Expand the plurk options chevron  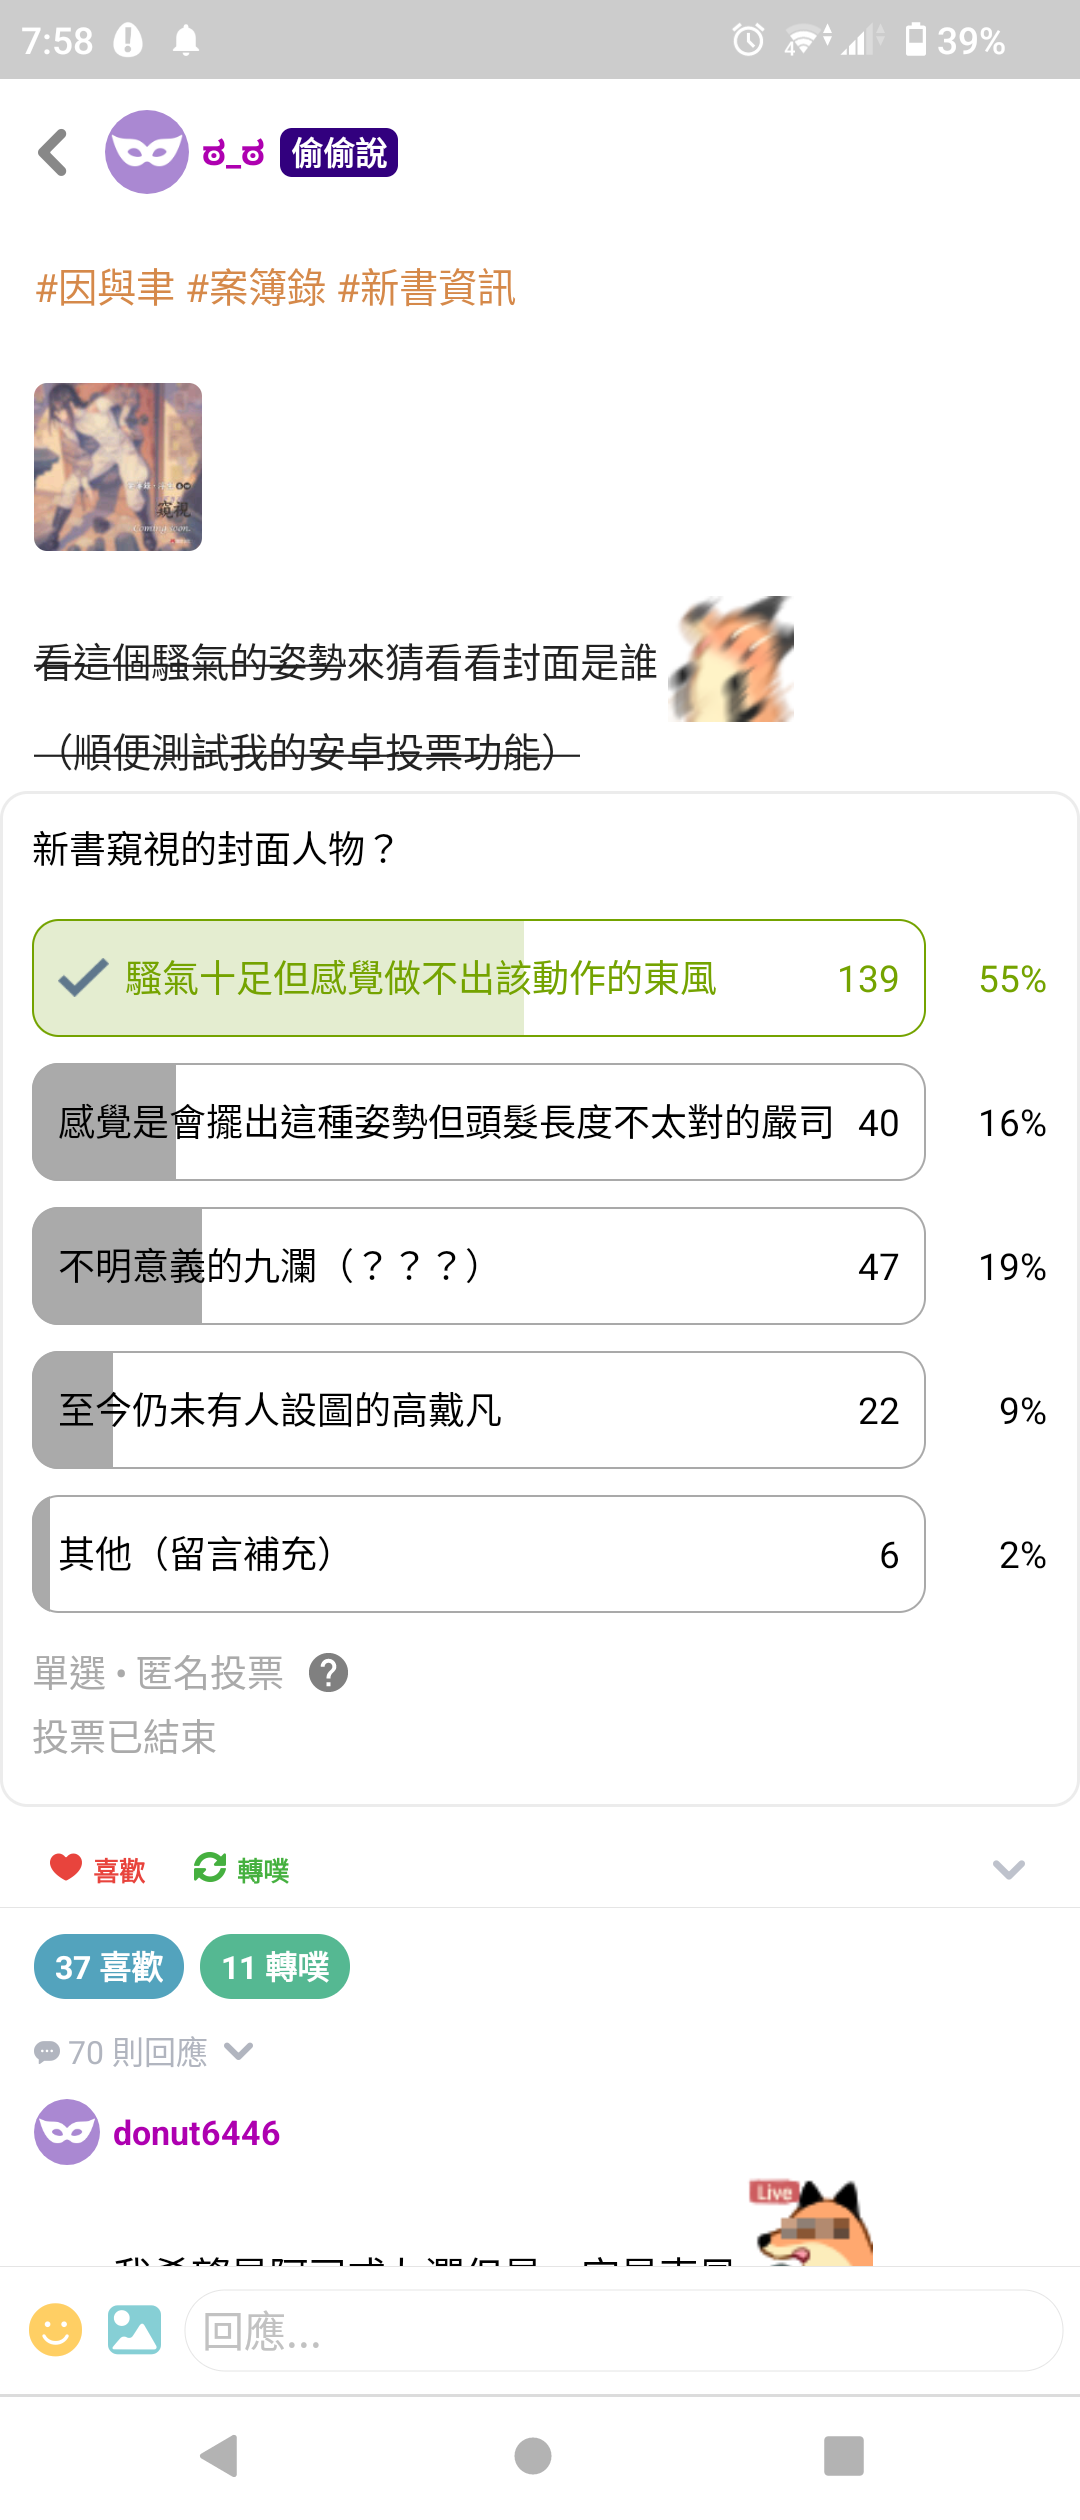pyautogui.click(x=1008, y=1869)
